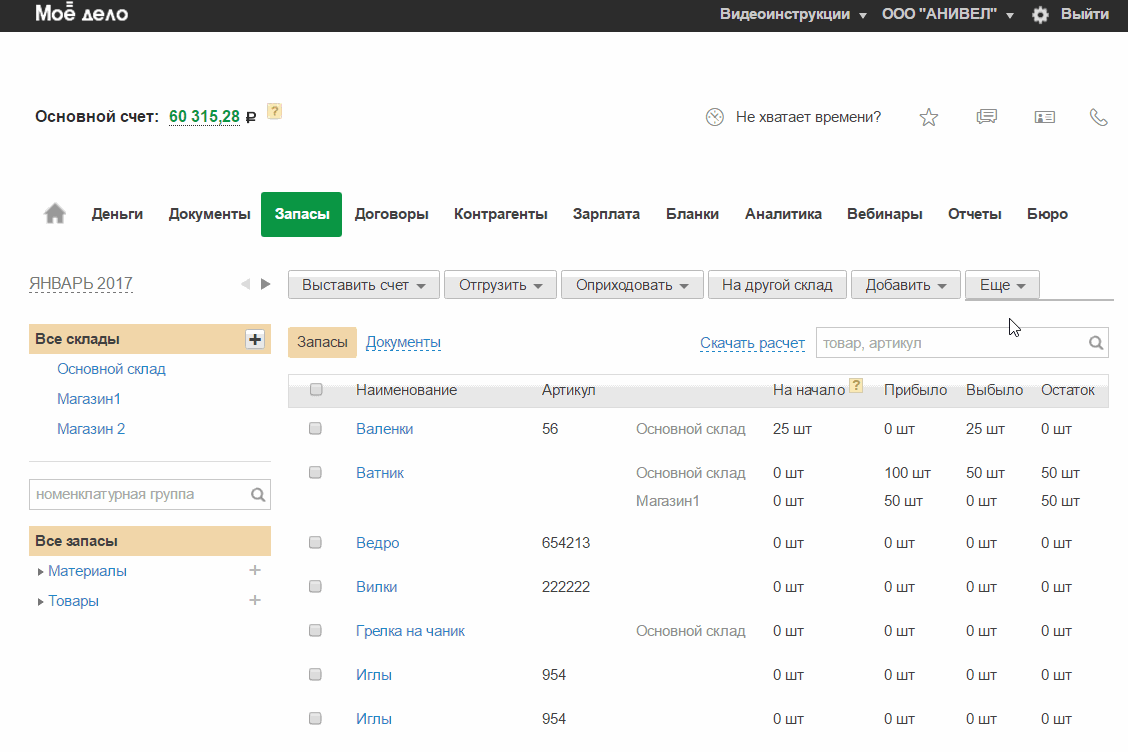Click the contact card icon

[x=1044, y=117]
